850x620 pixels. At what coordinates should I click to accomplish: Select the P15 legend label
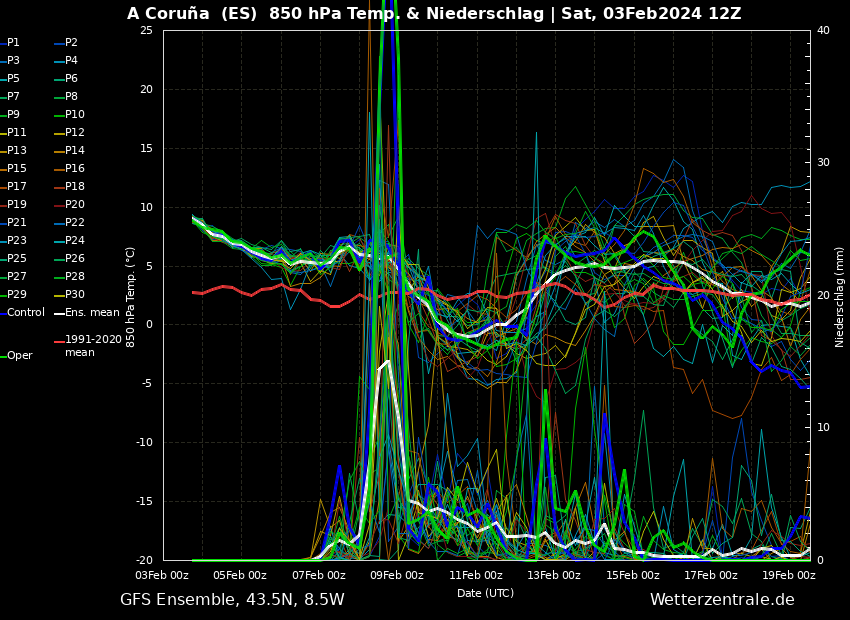(x=17, y=168)
